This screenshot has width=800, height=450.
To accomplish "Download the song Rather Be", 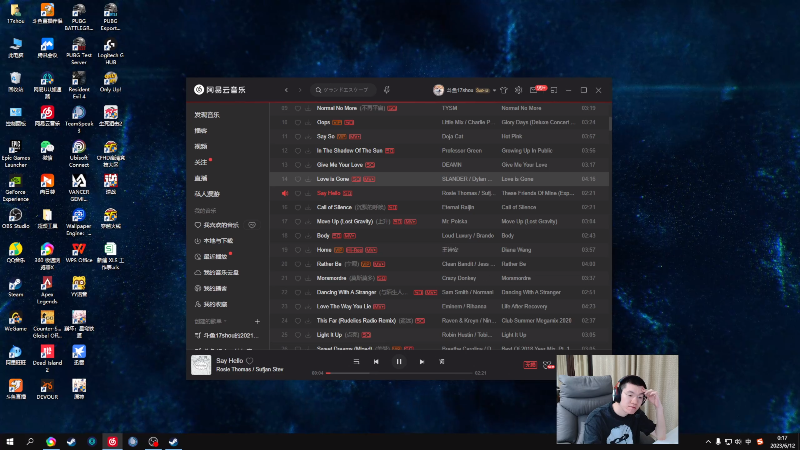I will 308,264.
